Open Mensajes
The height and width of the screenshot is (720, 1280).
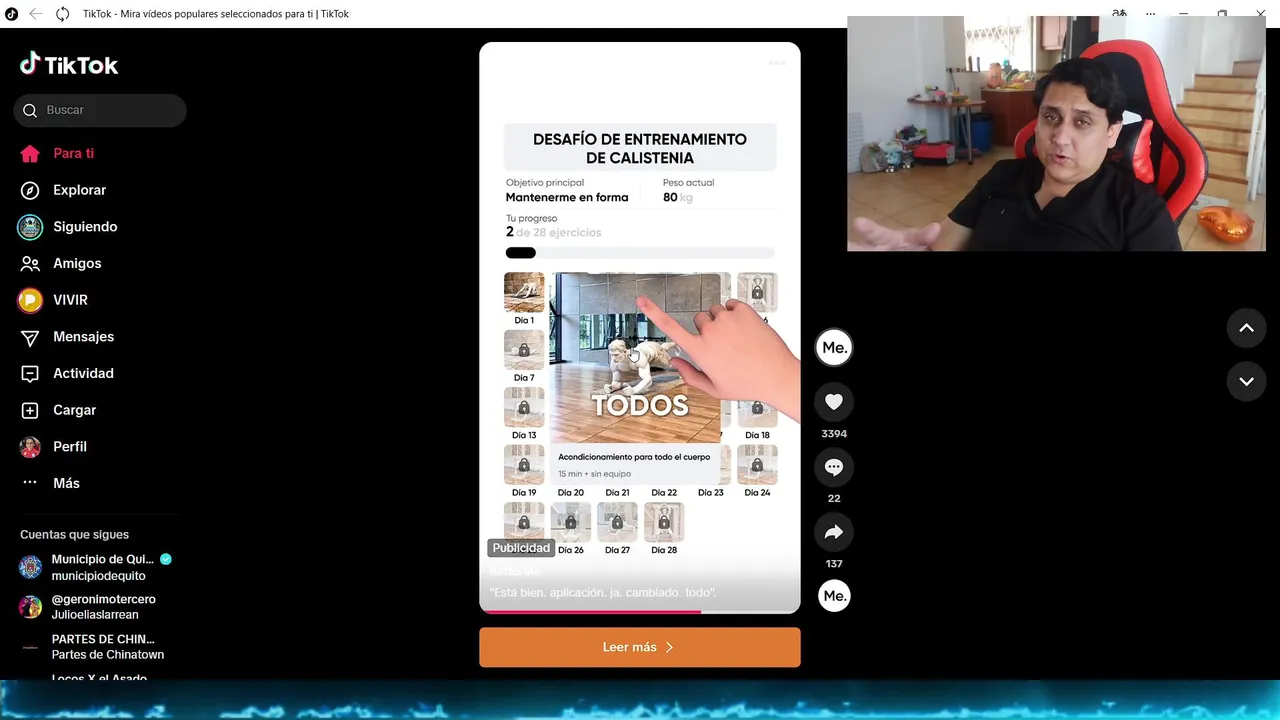tap(83, 337)
